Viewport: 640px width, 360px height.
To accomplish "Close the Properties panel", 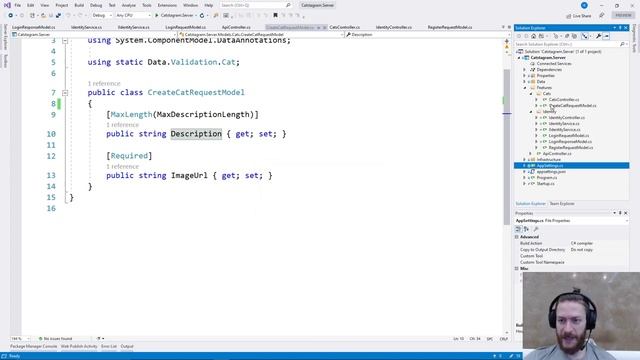I will point(626,213).
